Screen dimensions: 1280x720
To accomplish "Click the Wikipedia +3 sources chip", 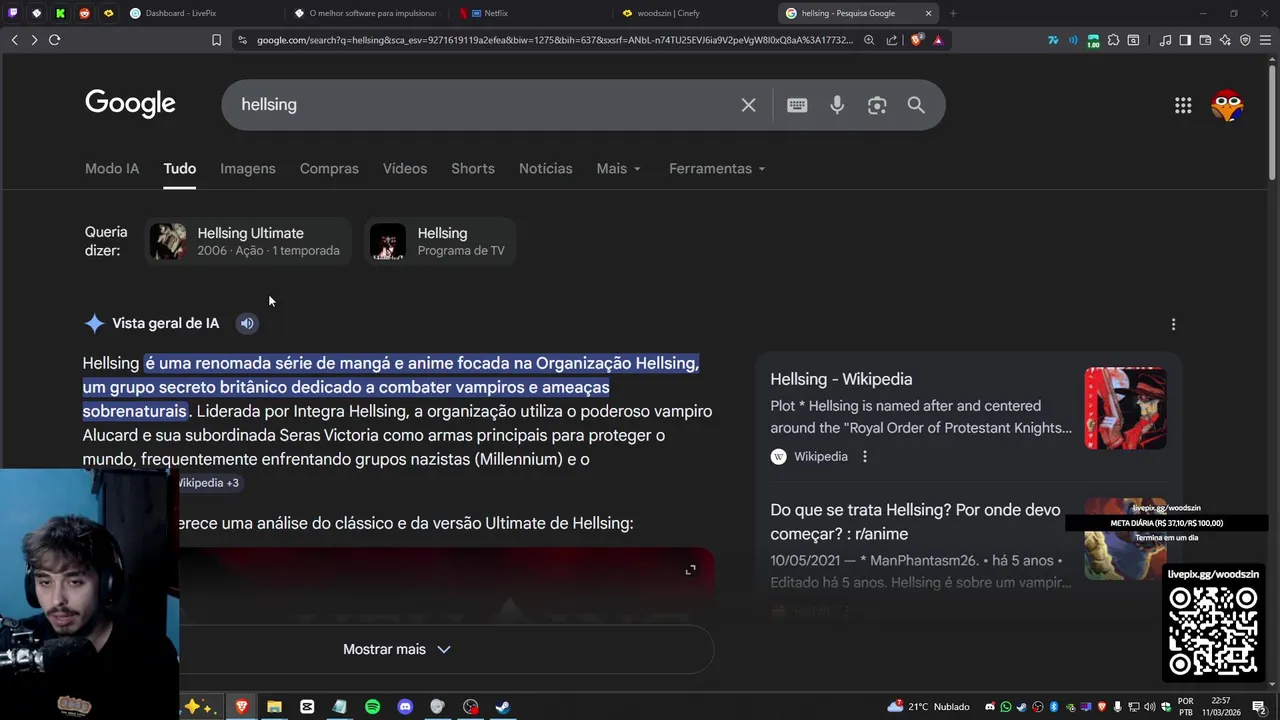I will [209, 483].
